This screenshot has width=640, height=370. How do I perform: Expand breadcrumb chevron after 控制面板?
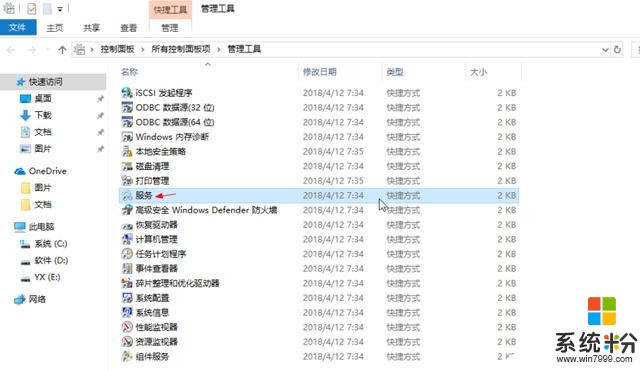[x=142, y=50]
